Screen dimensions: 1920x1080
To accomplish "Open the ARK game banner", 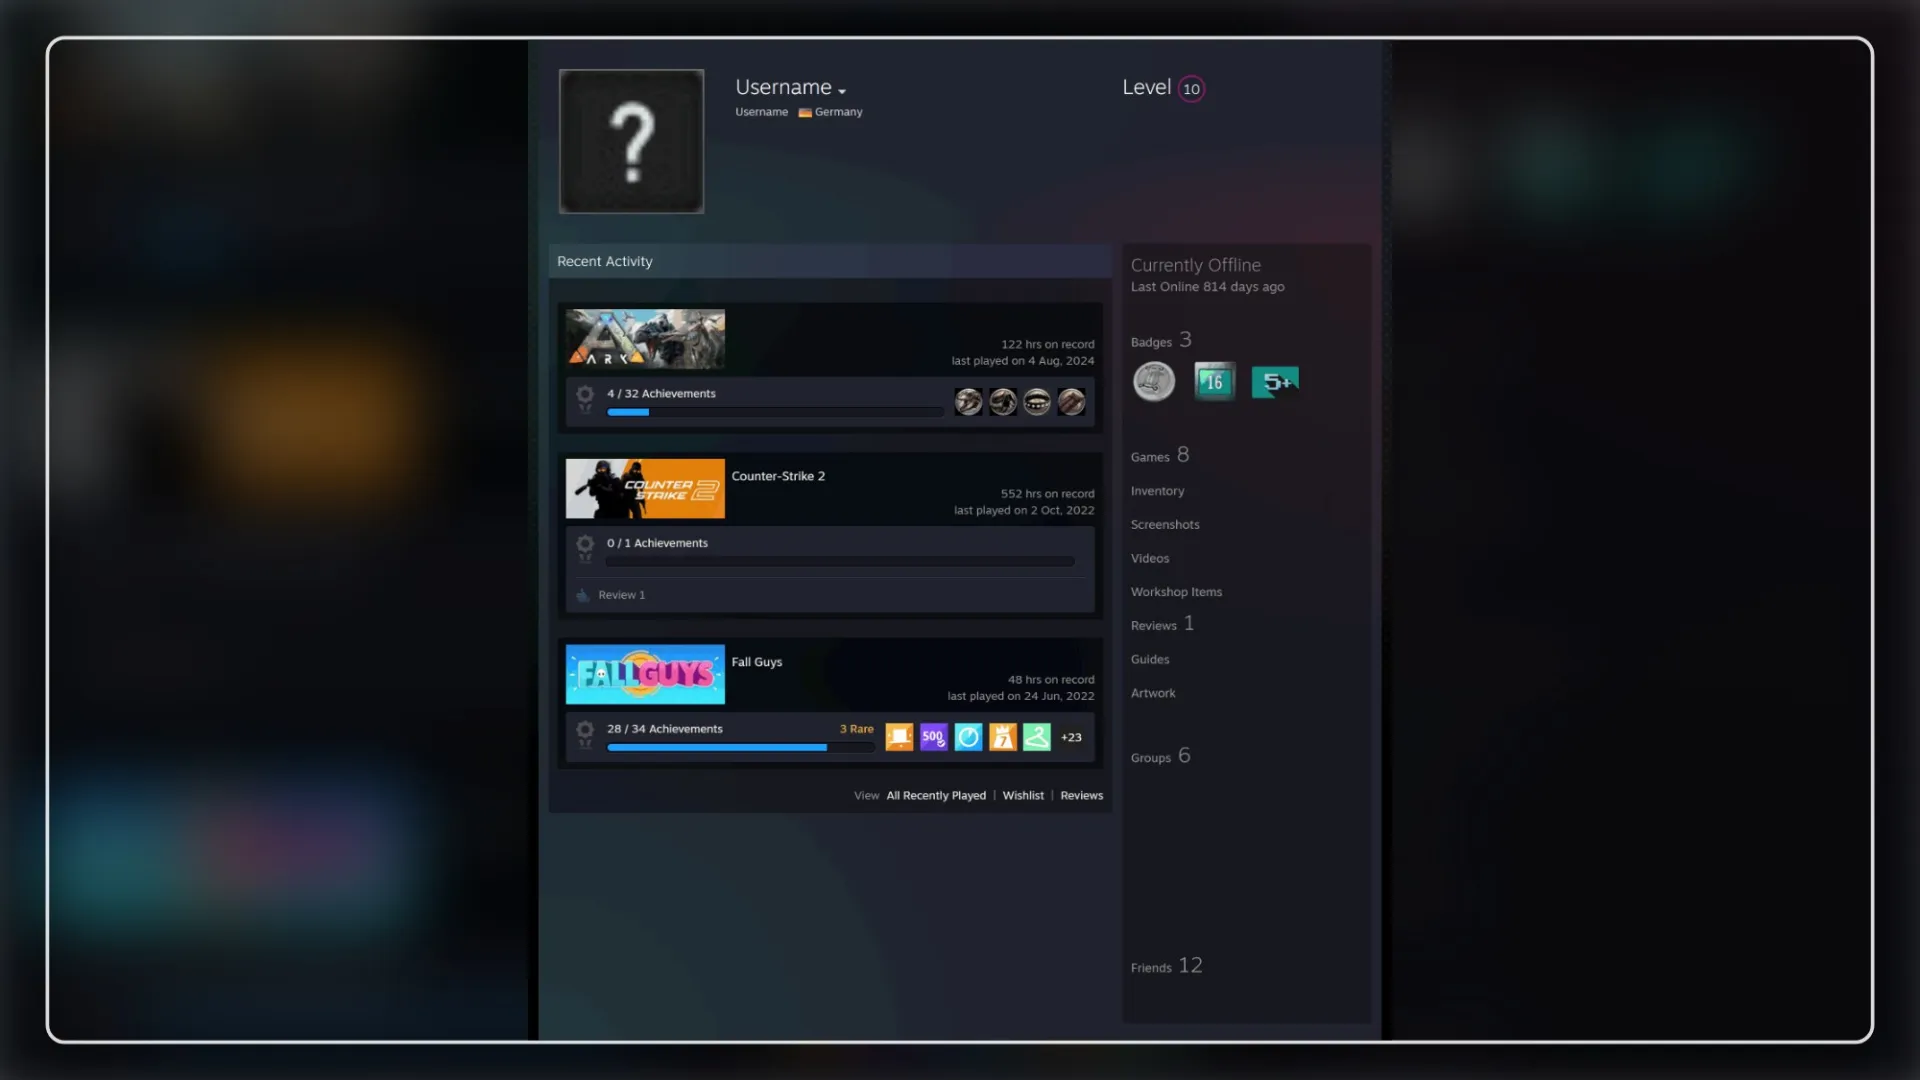I will click(645, 339).
